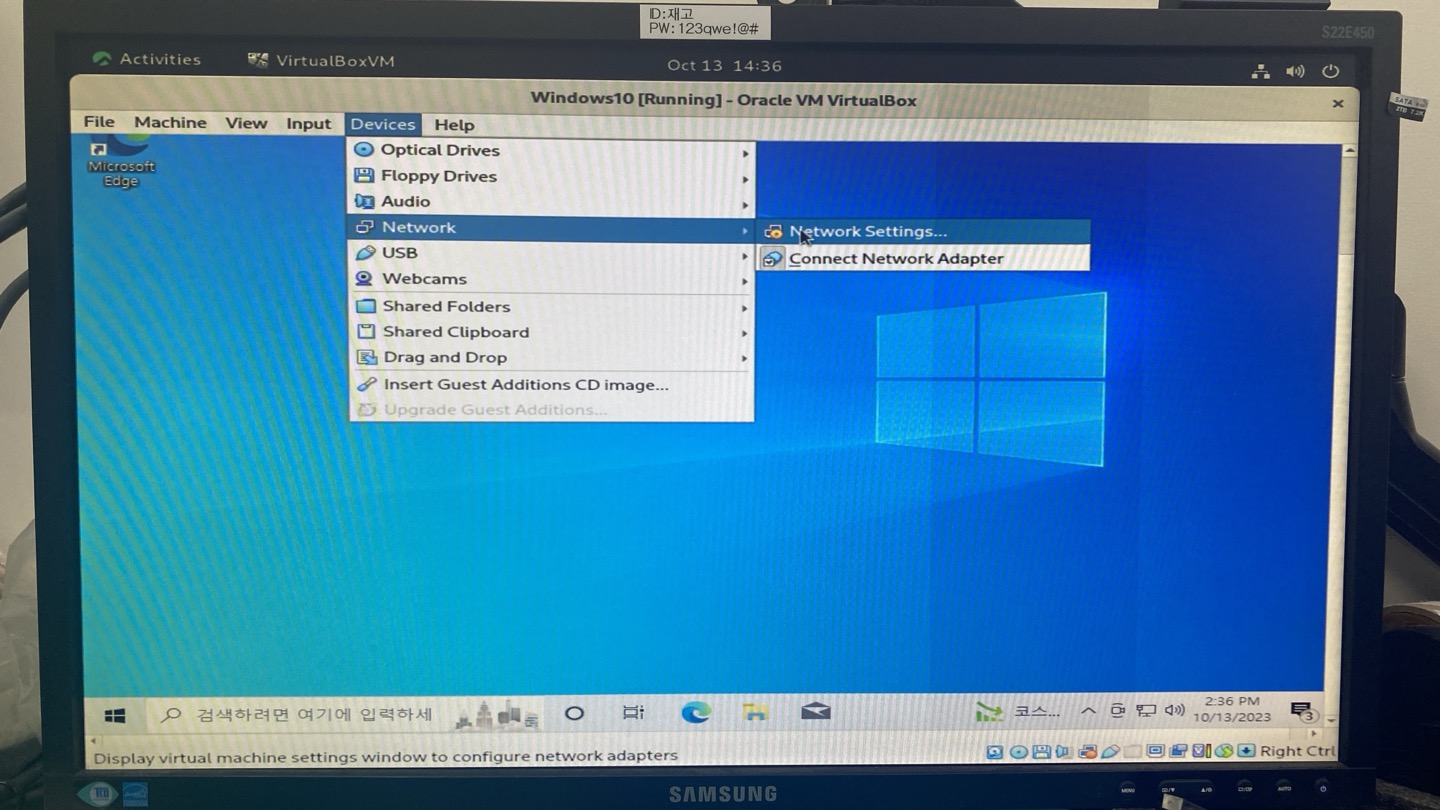The width and height of the screenshot is (1440, 810).
Task: Open the File menu
Action: click(x=99, y=122)
